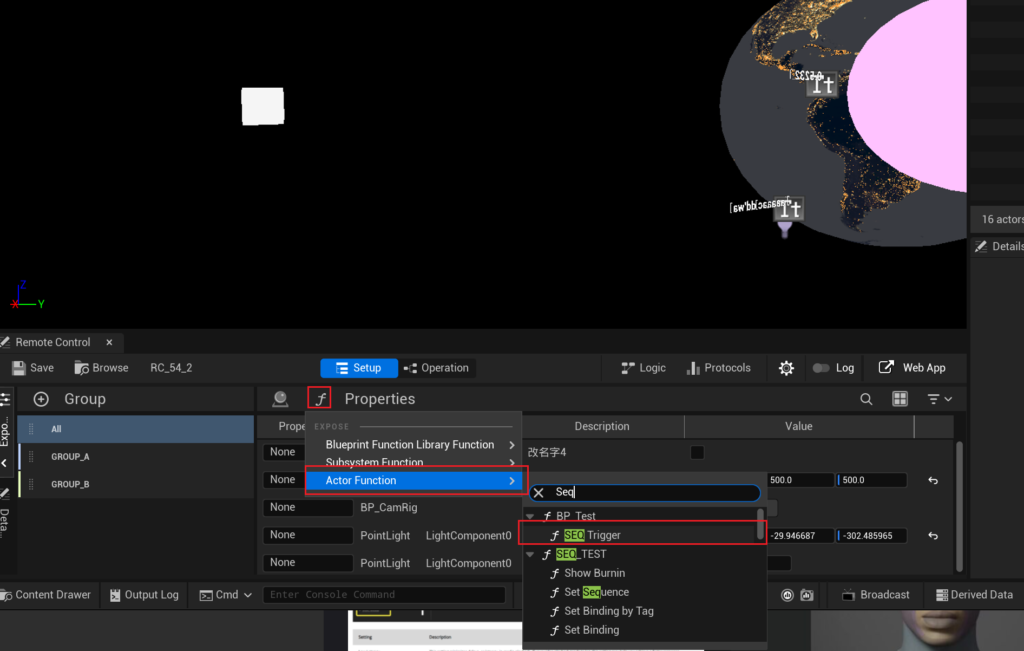Select GROUP_A in the group list

[x=136, y=456]
